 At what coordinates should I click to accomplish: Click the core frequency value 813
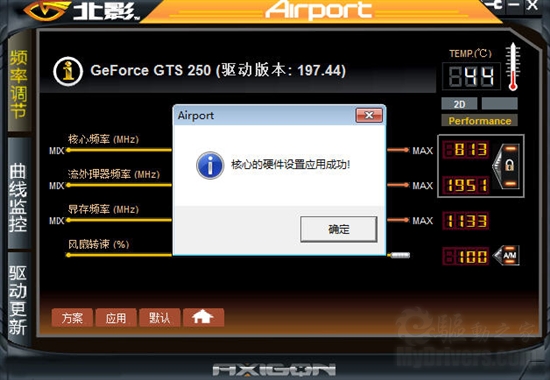465,150
